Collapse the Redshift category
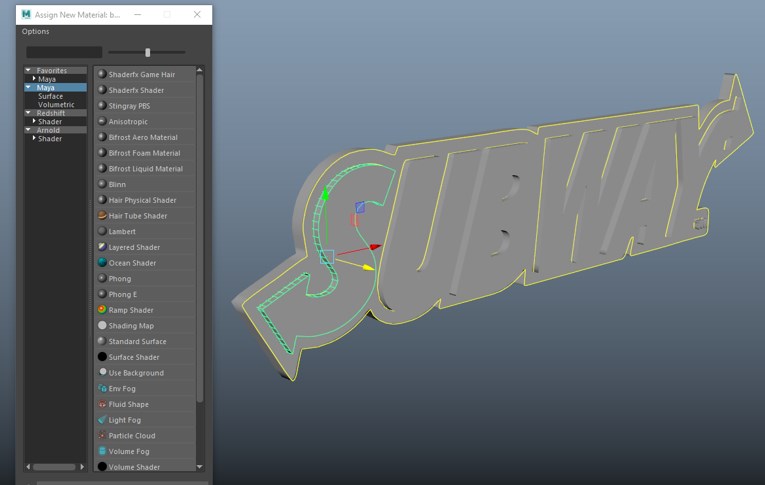Image resolution: width=765 pixels, height=485 pixels. (x=28, y=113)
